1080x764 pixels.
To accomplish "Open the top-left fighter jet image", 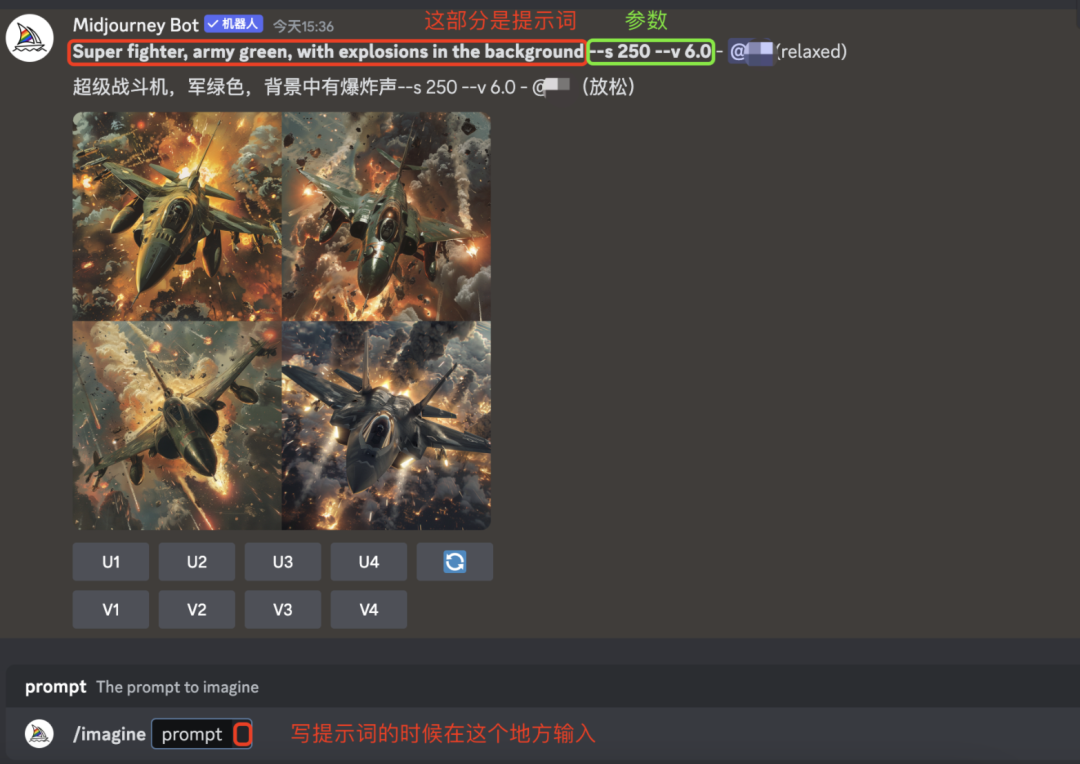I will (x=176, y=216).
